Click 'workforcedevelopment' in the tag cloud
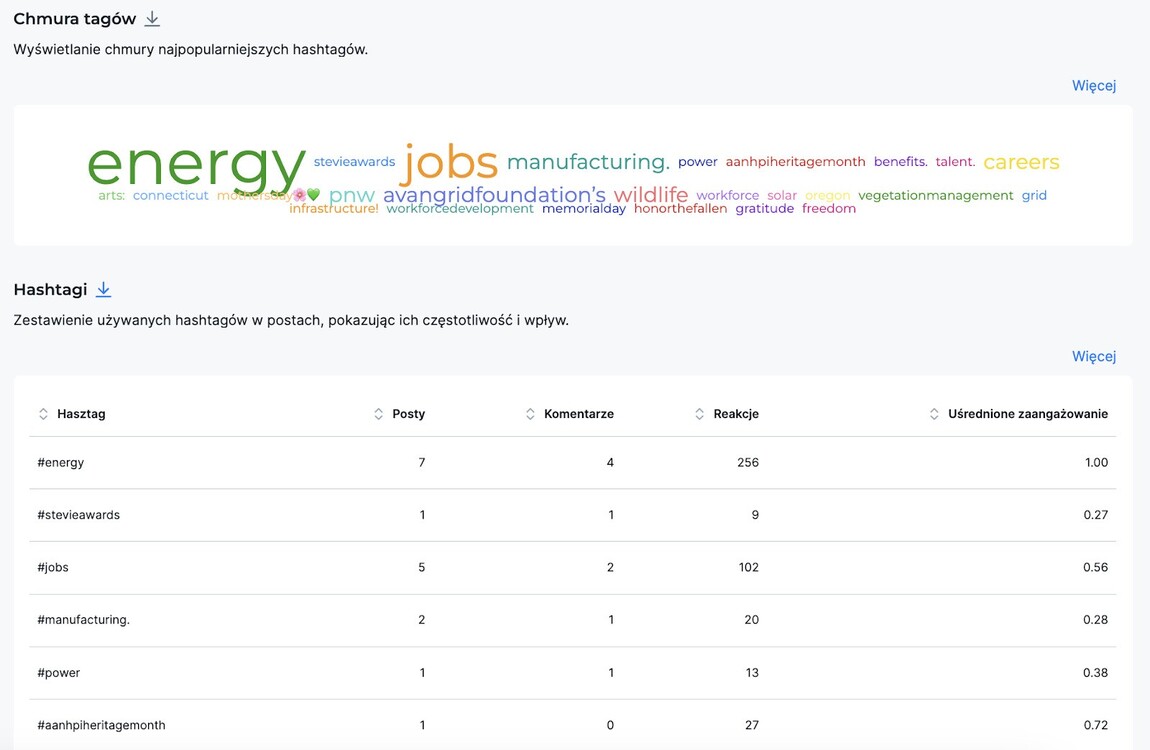This screenshot has width=1150, height=750. [460, 209]
